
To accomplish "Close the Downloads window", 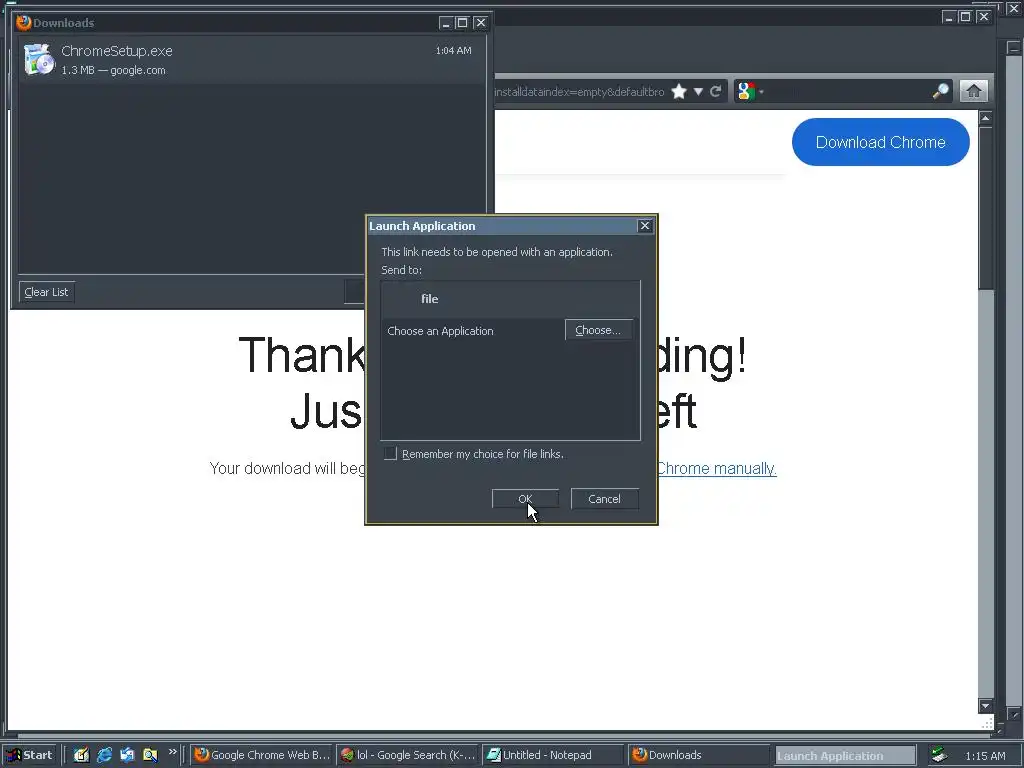I will 480,23.
